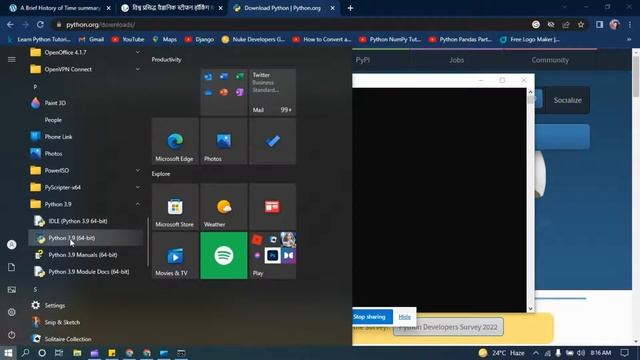Open the Mail tile showing 99+
The image size is (640, 360).
[273, 92]
